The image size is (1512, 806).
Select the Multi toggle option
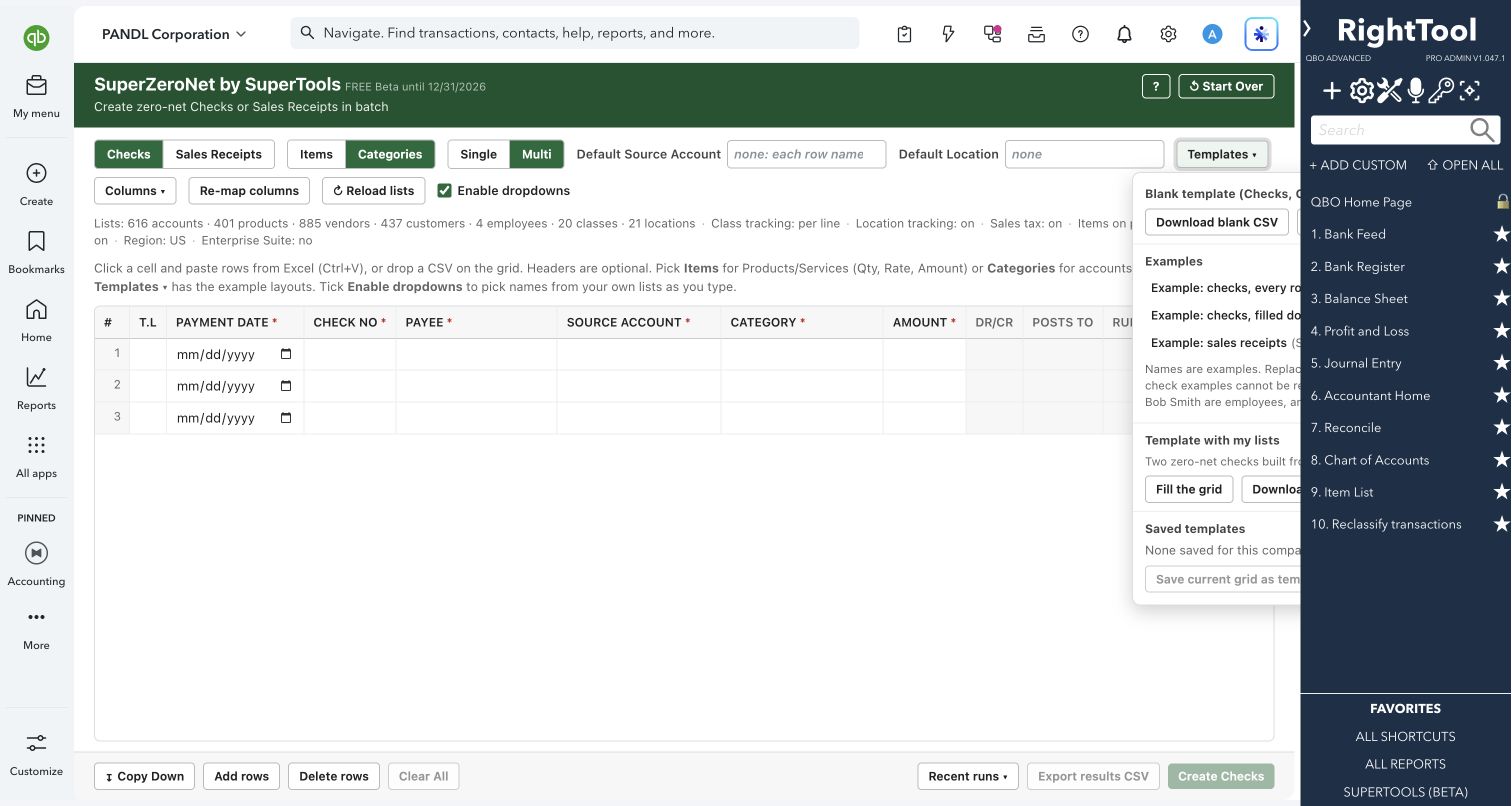tap(537, 154)
